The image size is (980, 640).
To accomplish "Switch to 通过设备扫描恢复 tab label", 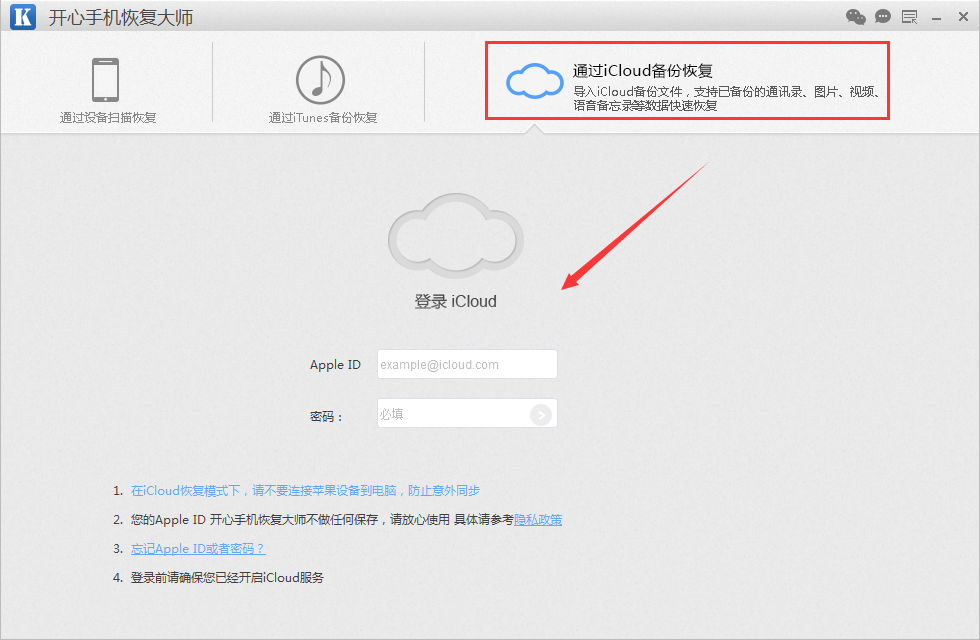I will click(x=108, y=118).
